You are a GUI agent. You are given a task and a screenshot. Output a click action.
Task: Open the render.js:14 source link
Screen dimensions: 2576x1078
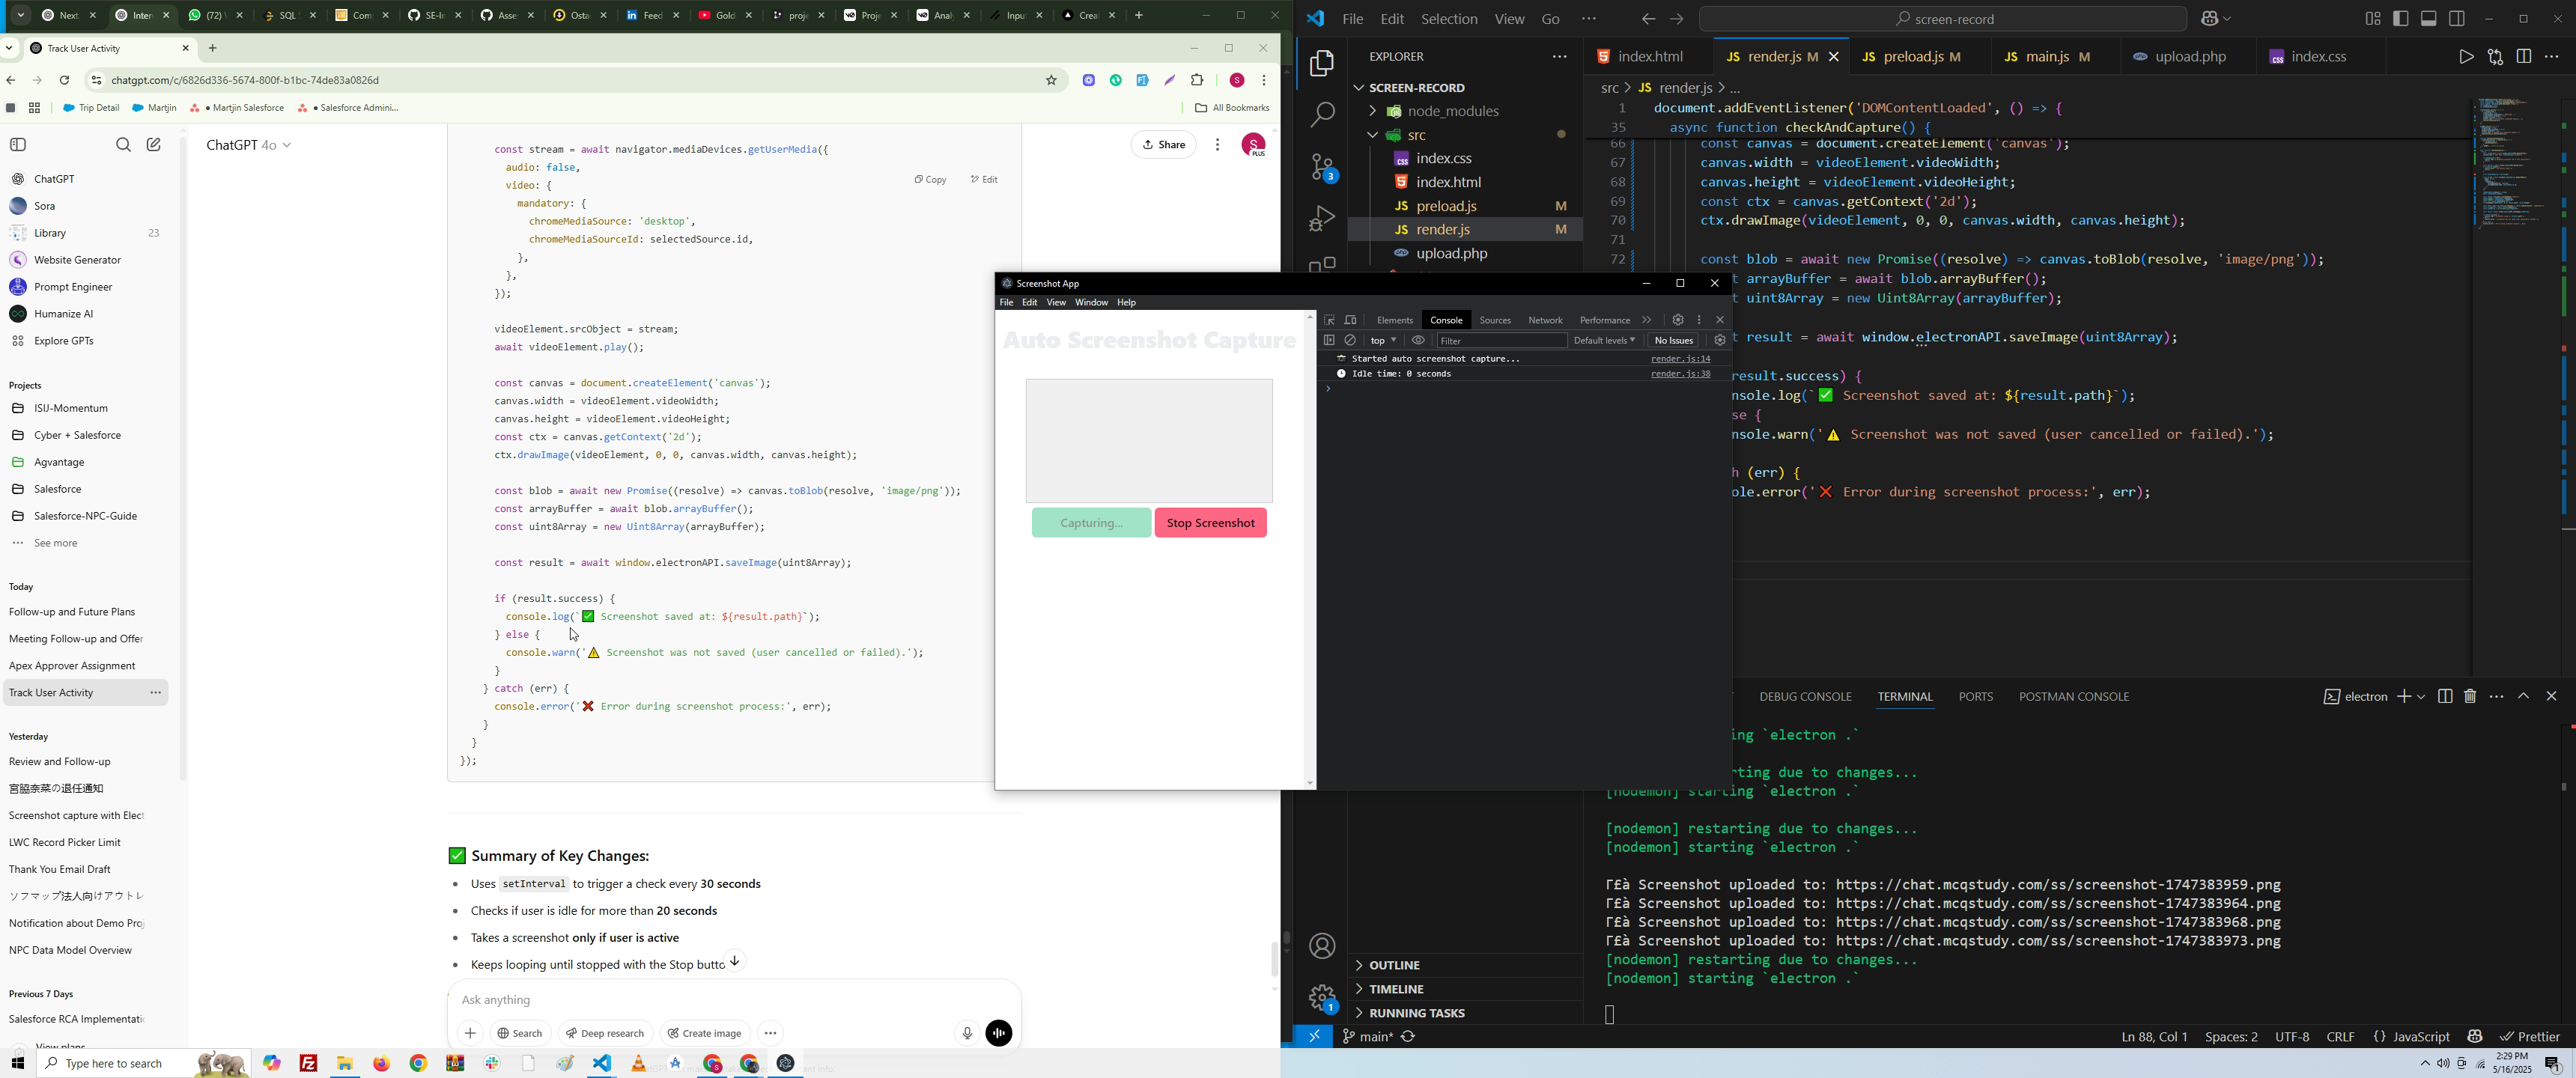click(x=1680, y=359)
